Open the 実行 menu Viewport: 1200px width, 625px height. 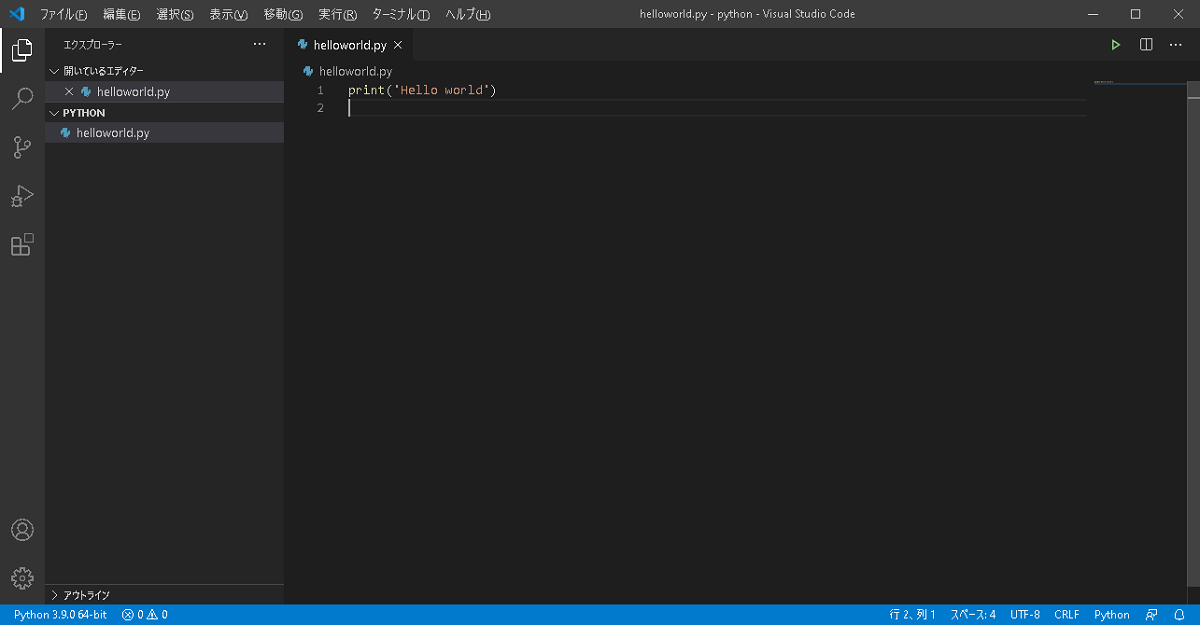coord(336,14)
